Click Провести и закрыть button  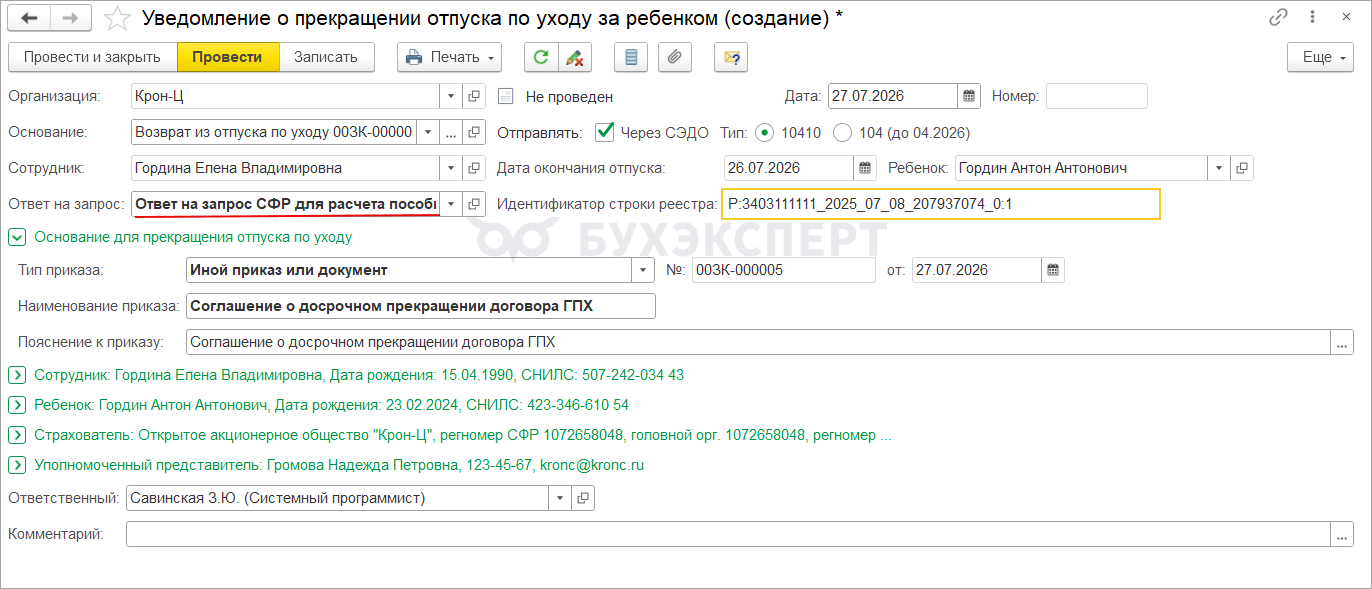[x=92, y=57]
